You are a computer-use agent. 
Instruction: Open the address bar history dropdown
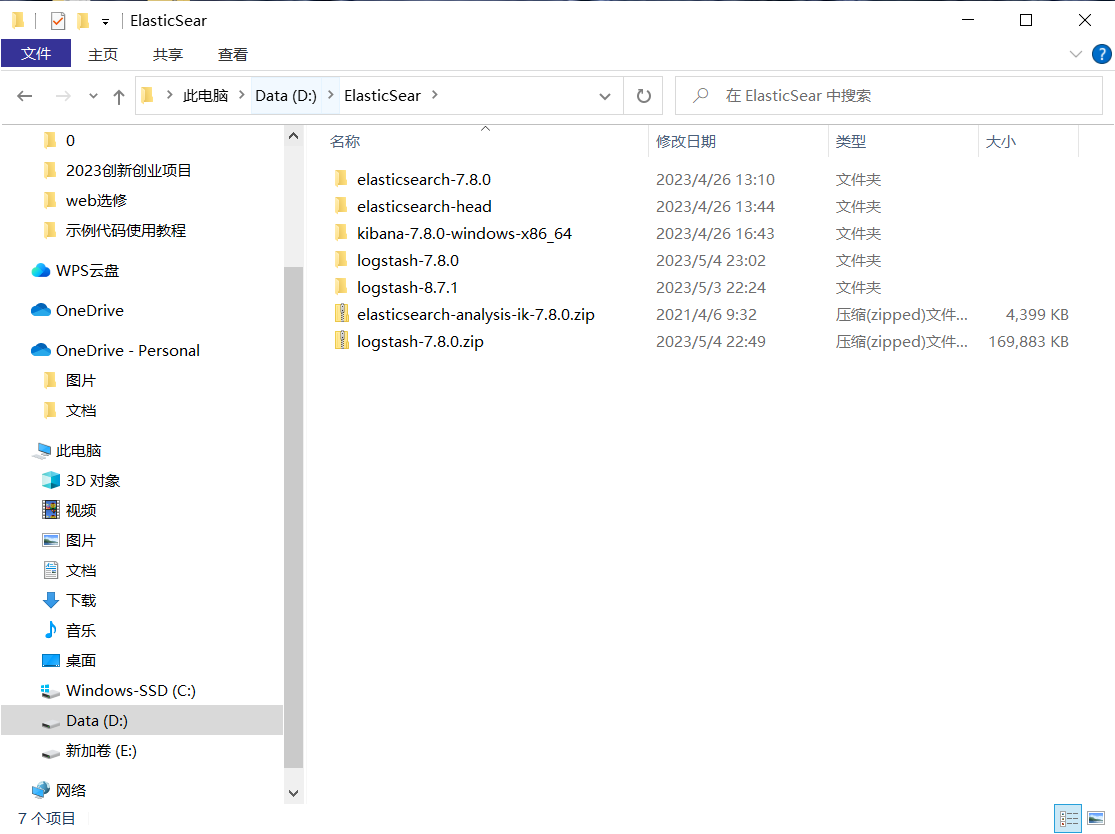point(605,96)
